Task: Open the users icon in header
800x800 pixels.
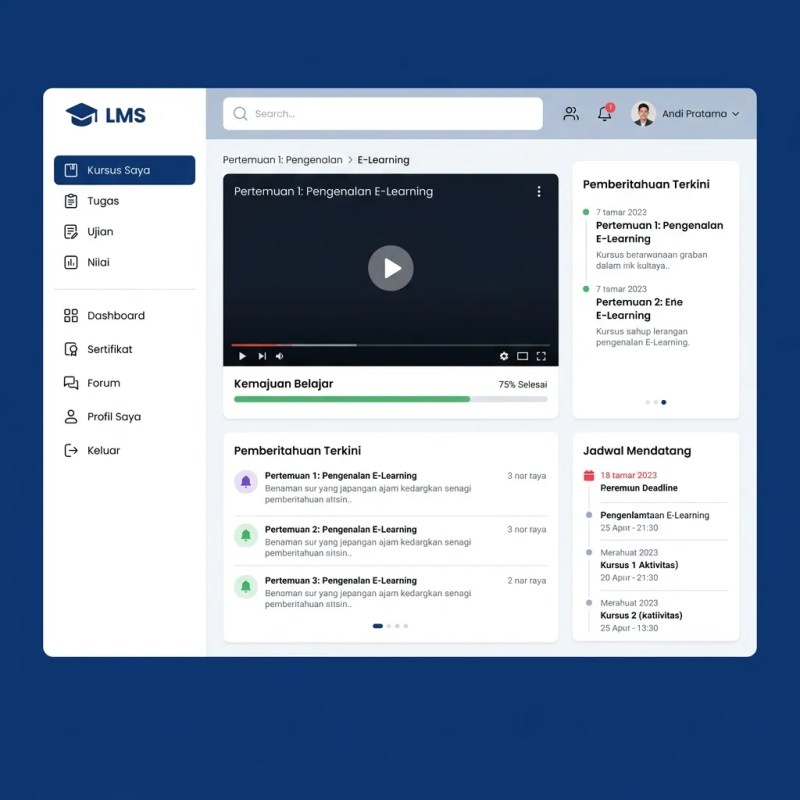Action: (x=571, y=113)
